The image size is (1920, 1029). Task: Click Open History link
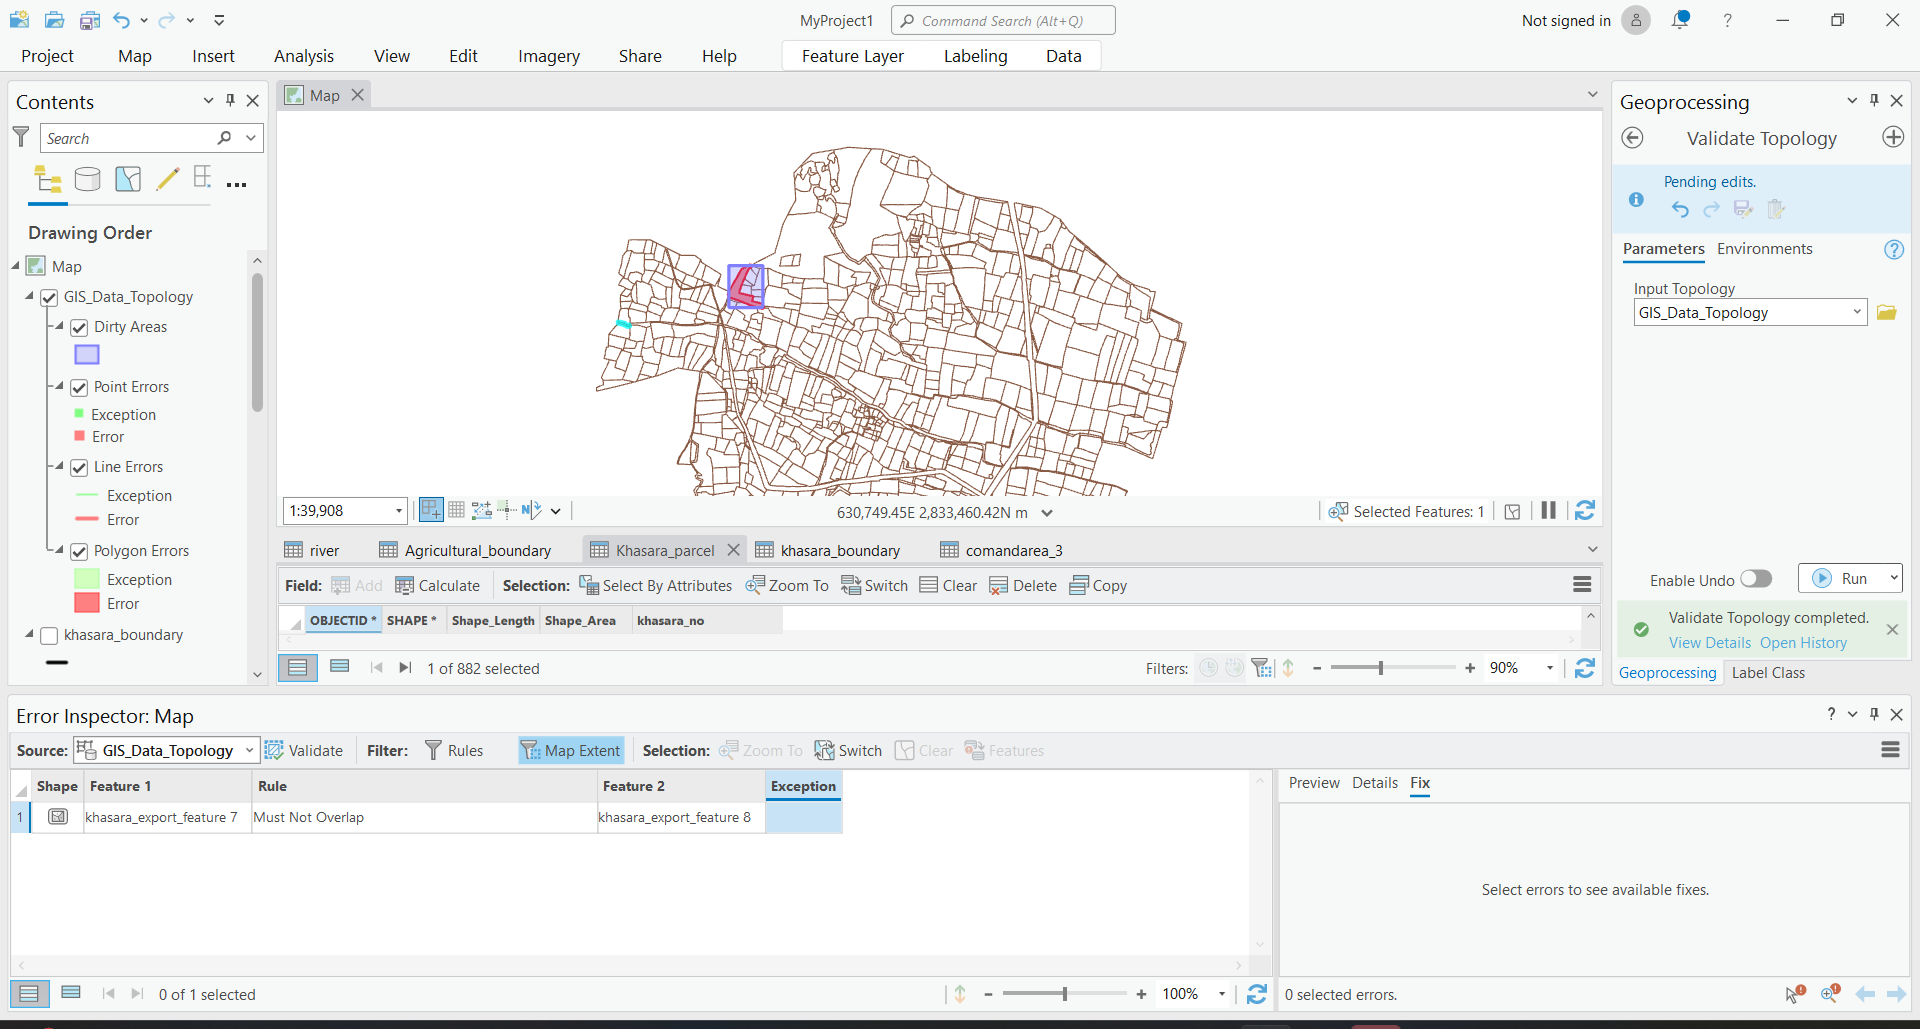coord(1803,643)
